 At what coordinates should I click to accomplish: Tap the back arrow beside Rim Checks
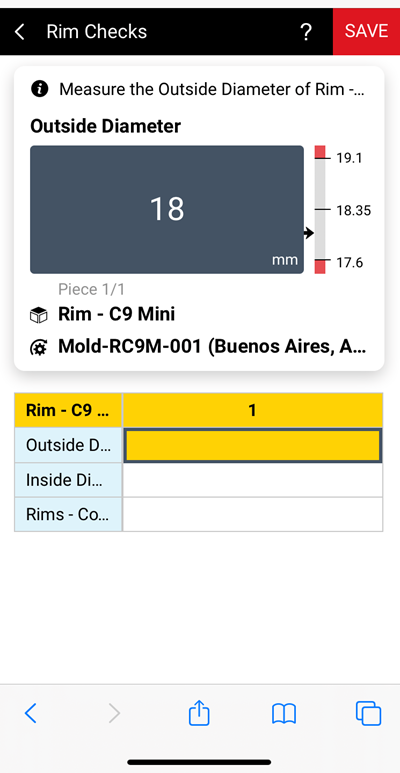click(19, 32)
